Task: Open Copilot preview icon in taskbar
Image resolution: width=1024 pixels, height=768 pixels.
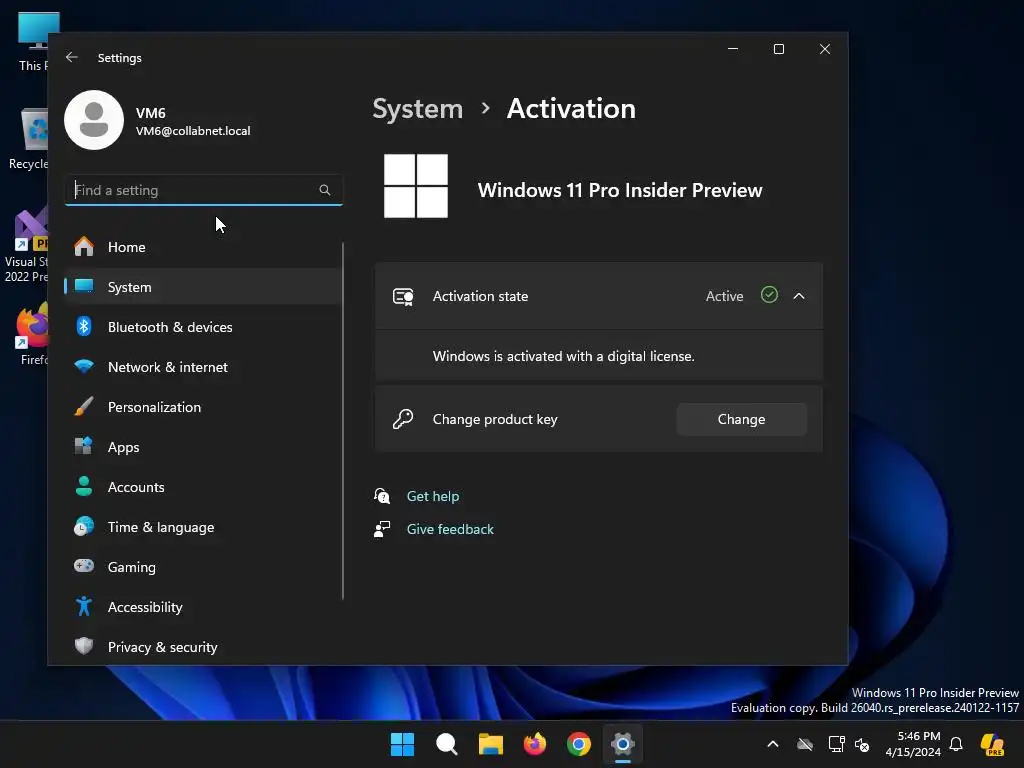Action: click(x=992, y=744)
